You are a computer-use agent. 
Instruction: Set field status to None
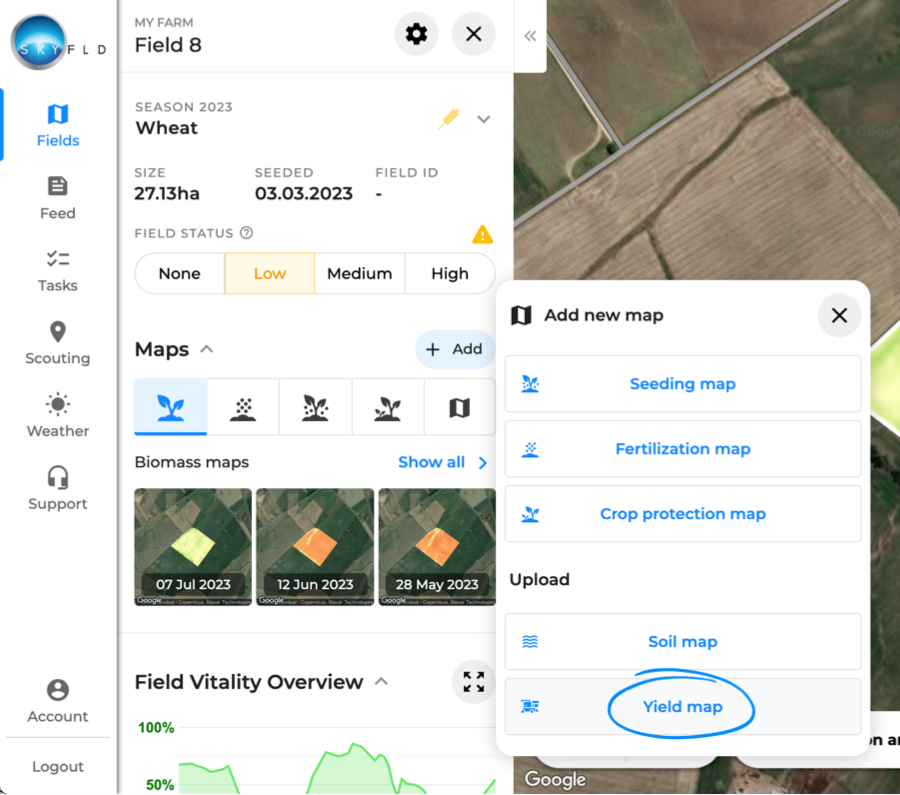tap(180, 273)
